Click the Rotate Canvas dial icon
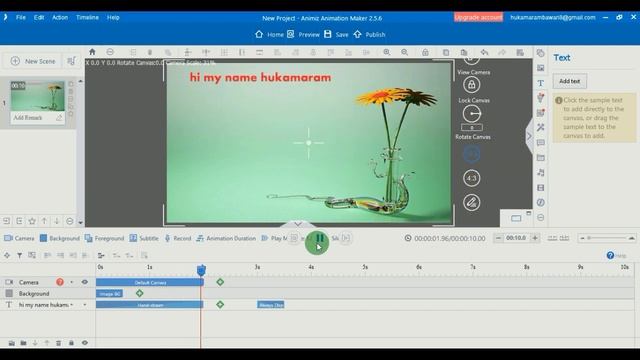Viewport: 640px width, 360px height. click(x=471, y=114)
